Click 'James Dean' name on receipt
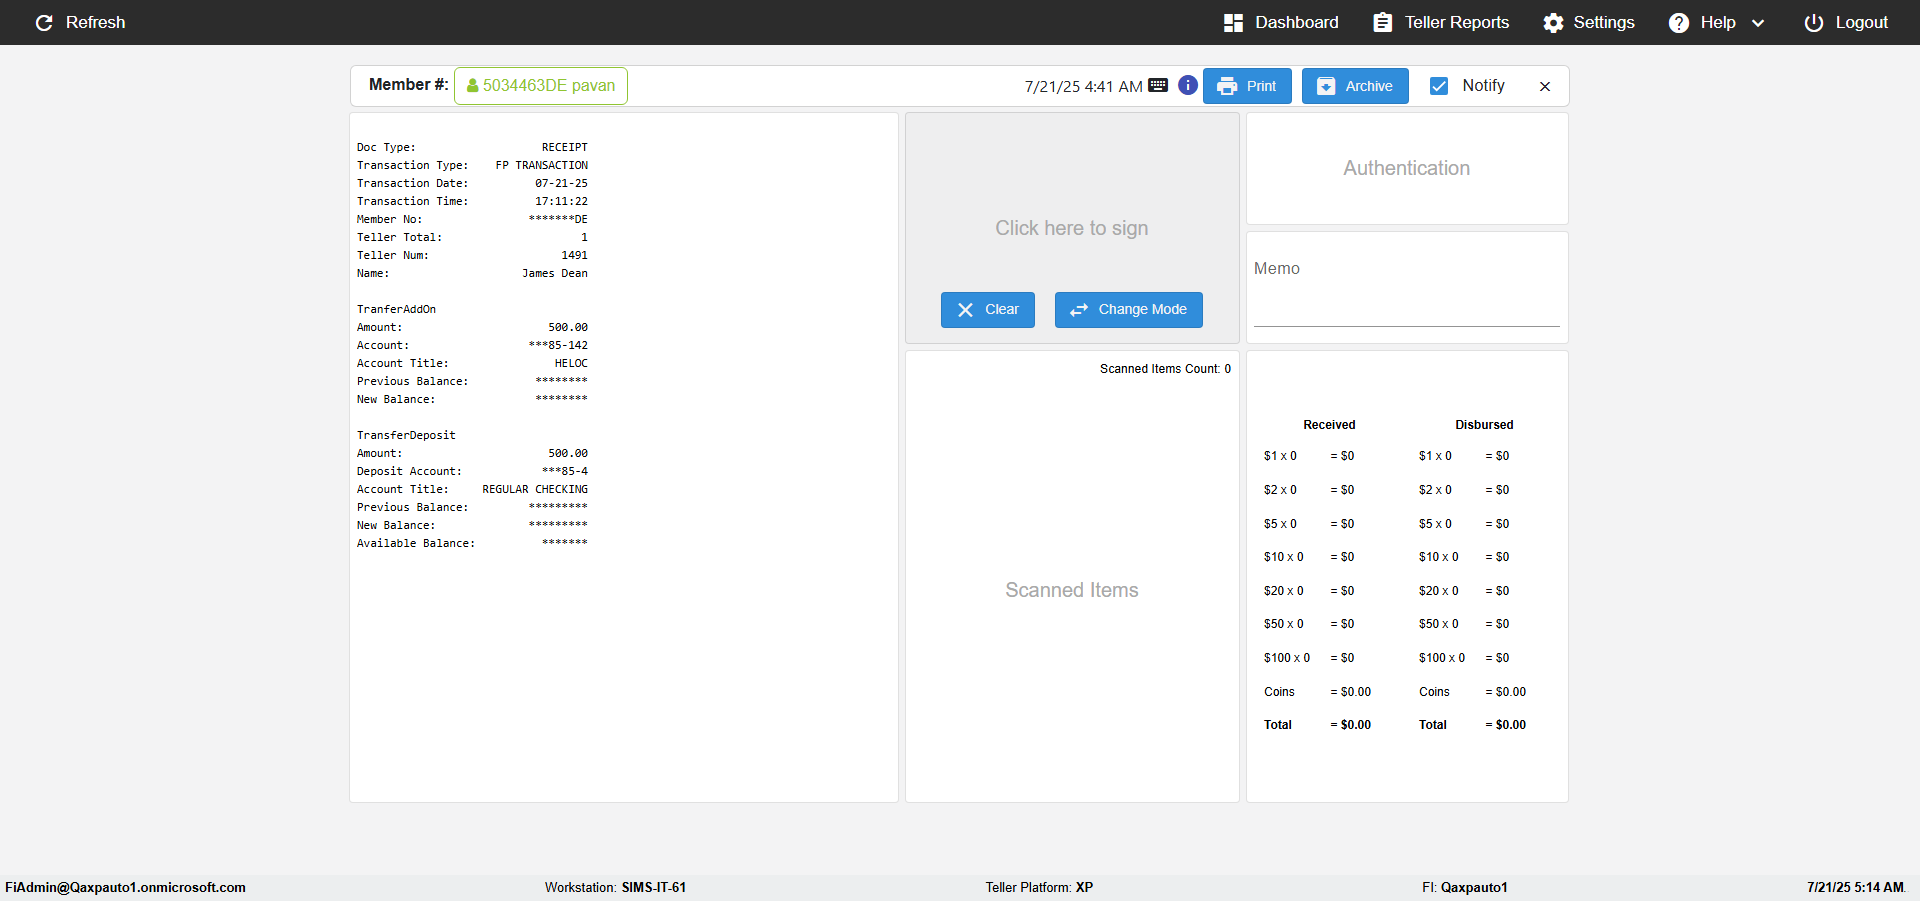Viewport: 1920px width, 901px height. tap(555, 274)
